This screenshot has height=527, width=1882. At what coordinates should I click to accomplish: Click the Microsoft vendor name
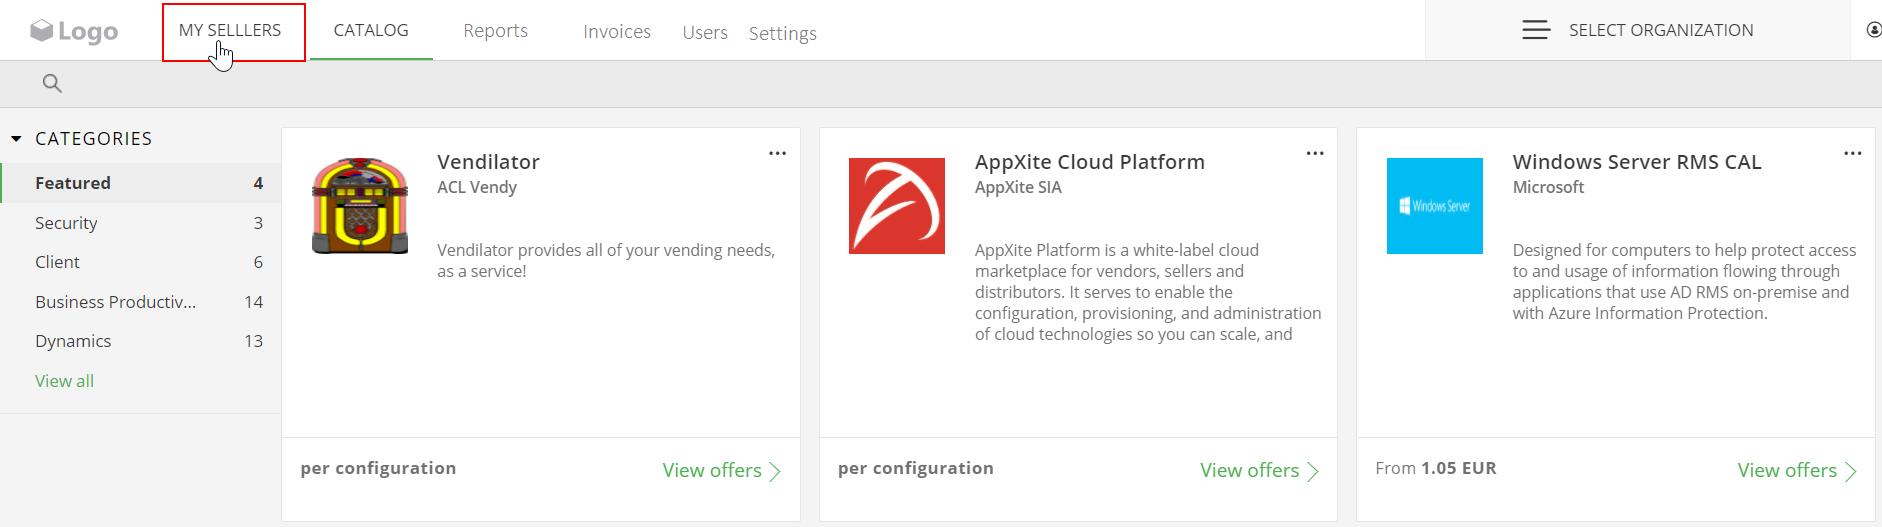(1548, 187)
